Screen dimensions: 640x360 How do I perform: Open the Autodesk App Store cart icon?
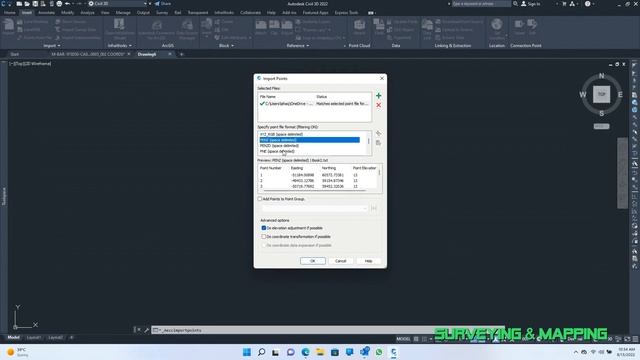[x=564, y=4]
